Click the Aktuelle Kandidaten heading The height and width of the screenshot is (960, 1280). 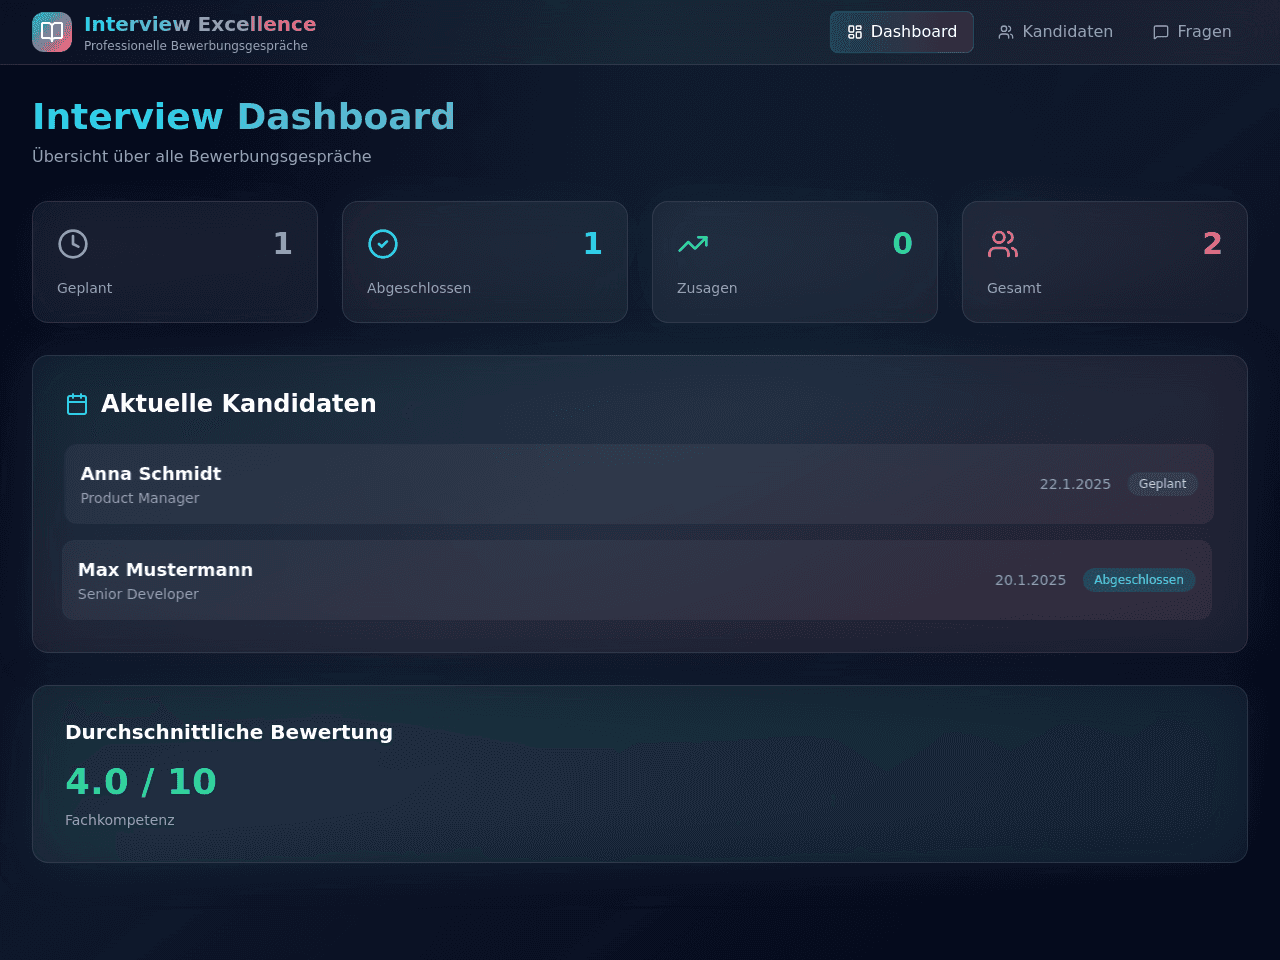coord(239,404)
